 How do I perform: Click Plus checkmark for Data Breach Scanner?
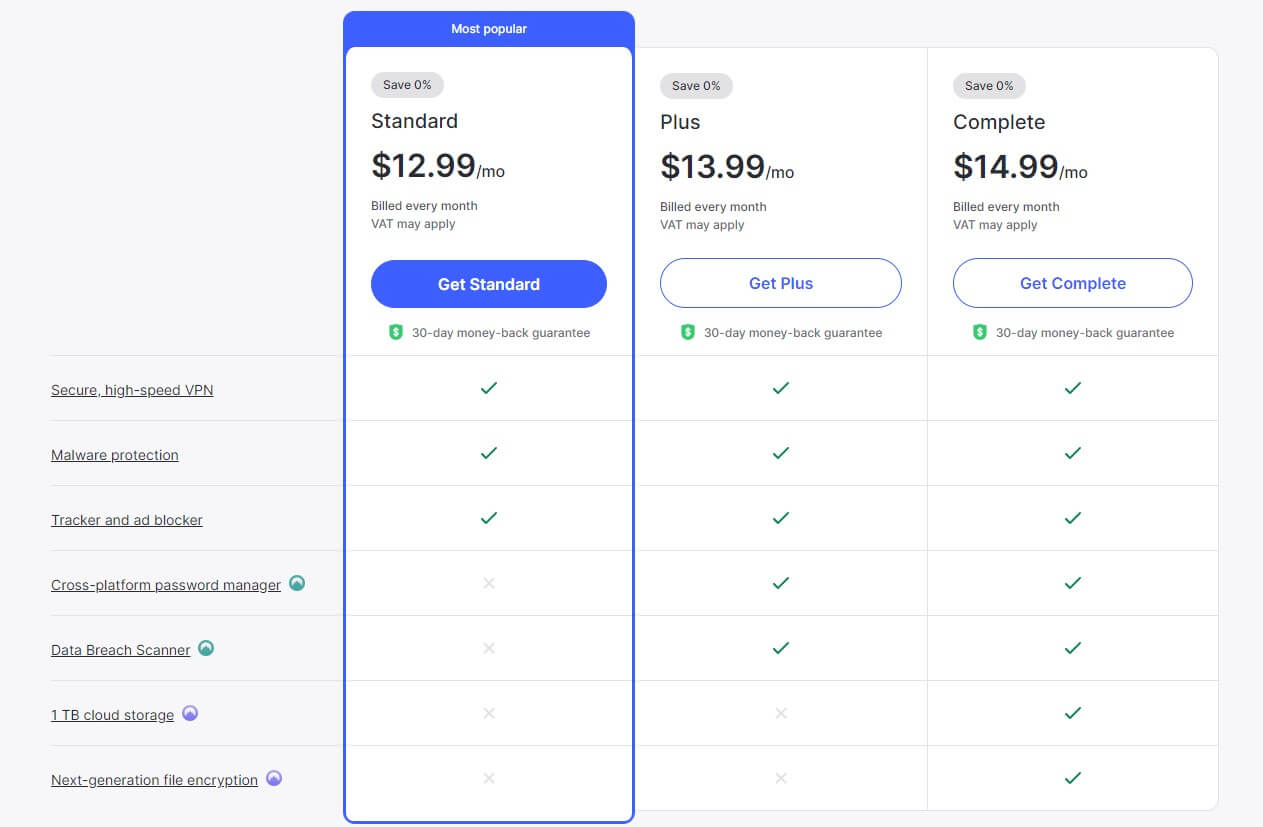coord(781,648)
